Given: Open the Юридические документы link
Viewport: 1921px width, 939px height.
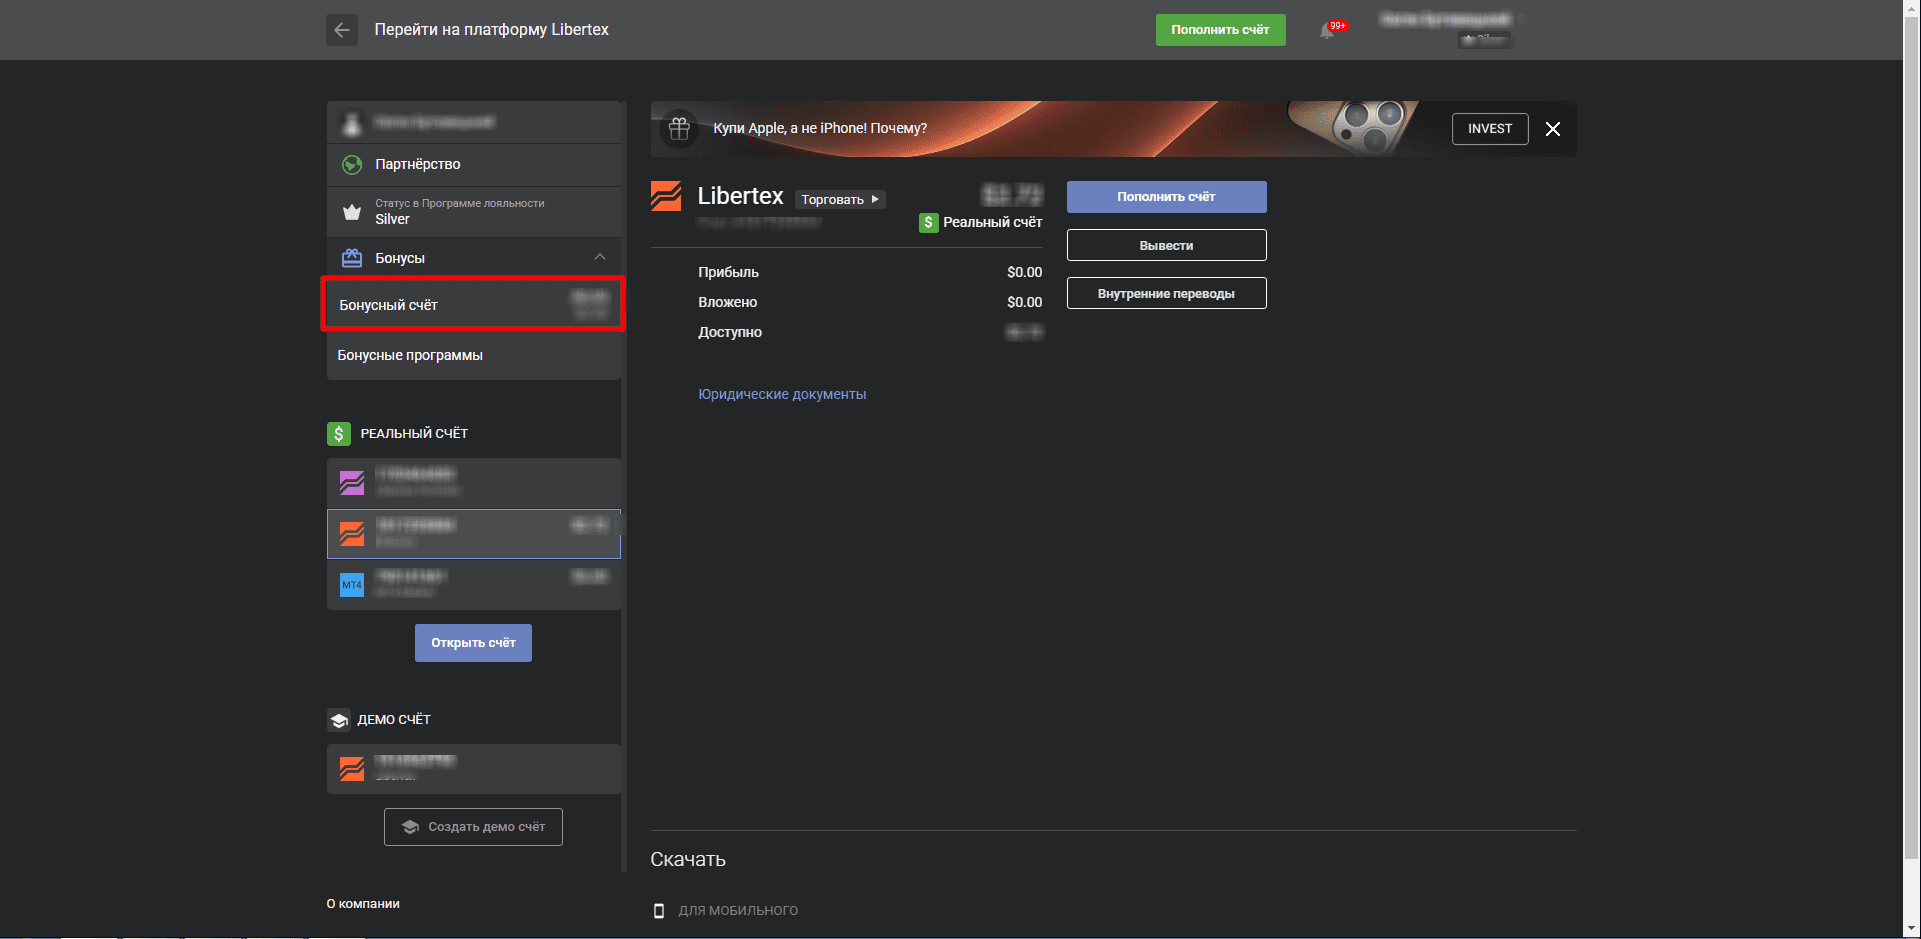Looking at the screenshot, I should pyautogui.click(x=782, y=394).
